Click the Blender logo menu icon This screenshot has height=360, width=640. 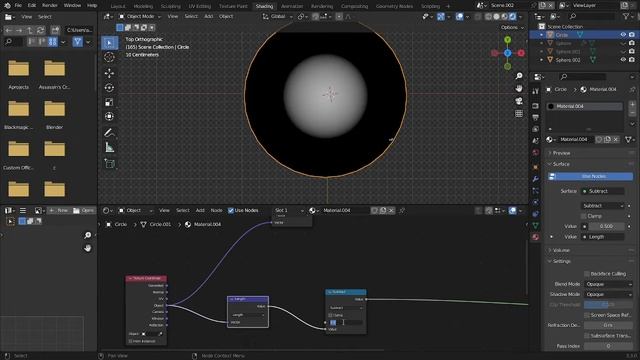[7, 6]
